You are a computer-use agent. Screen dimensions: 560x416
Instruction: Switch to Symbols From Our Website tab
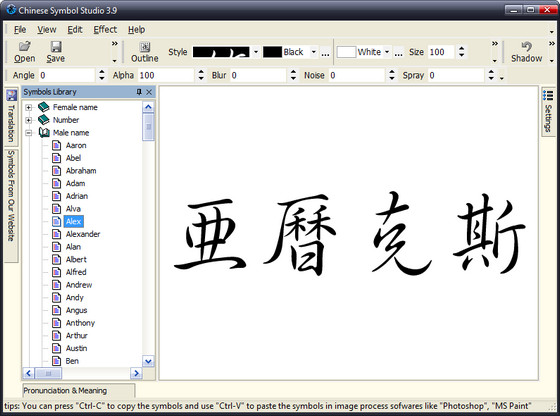click(11, 196)
